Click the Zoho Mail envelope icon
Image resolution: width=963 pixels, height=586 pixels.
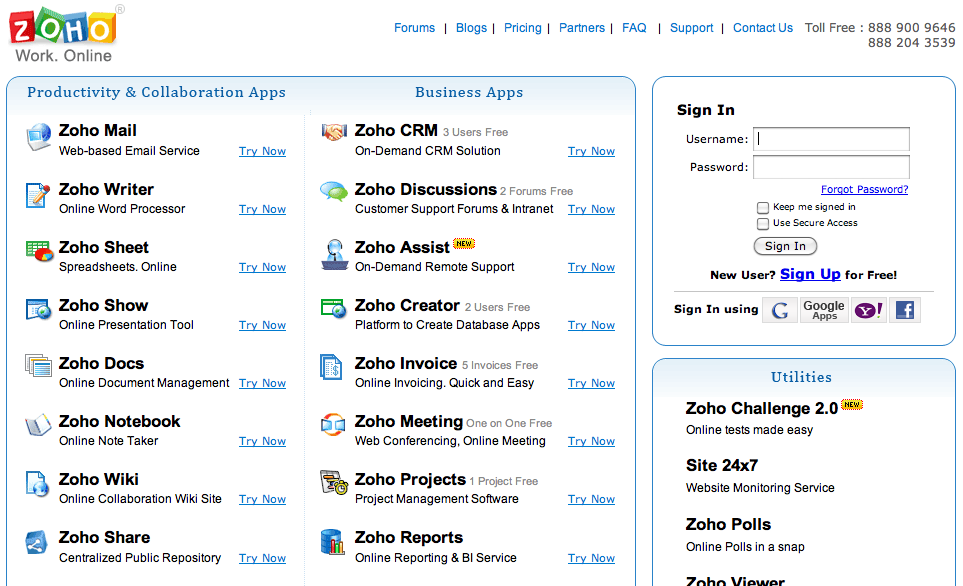39,137
